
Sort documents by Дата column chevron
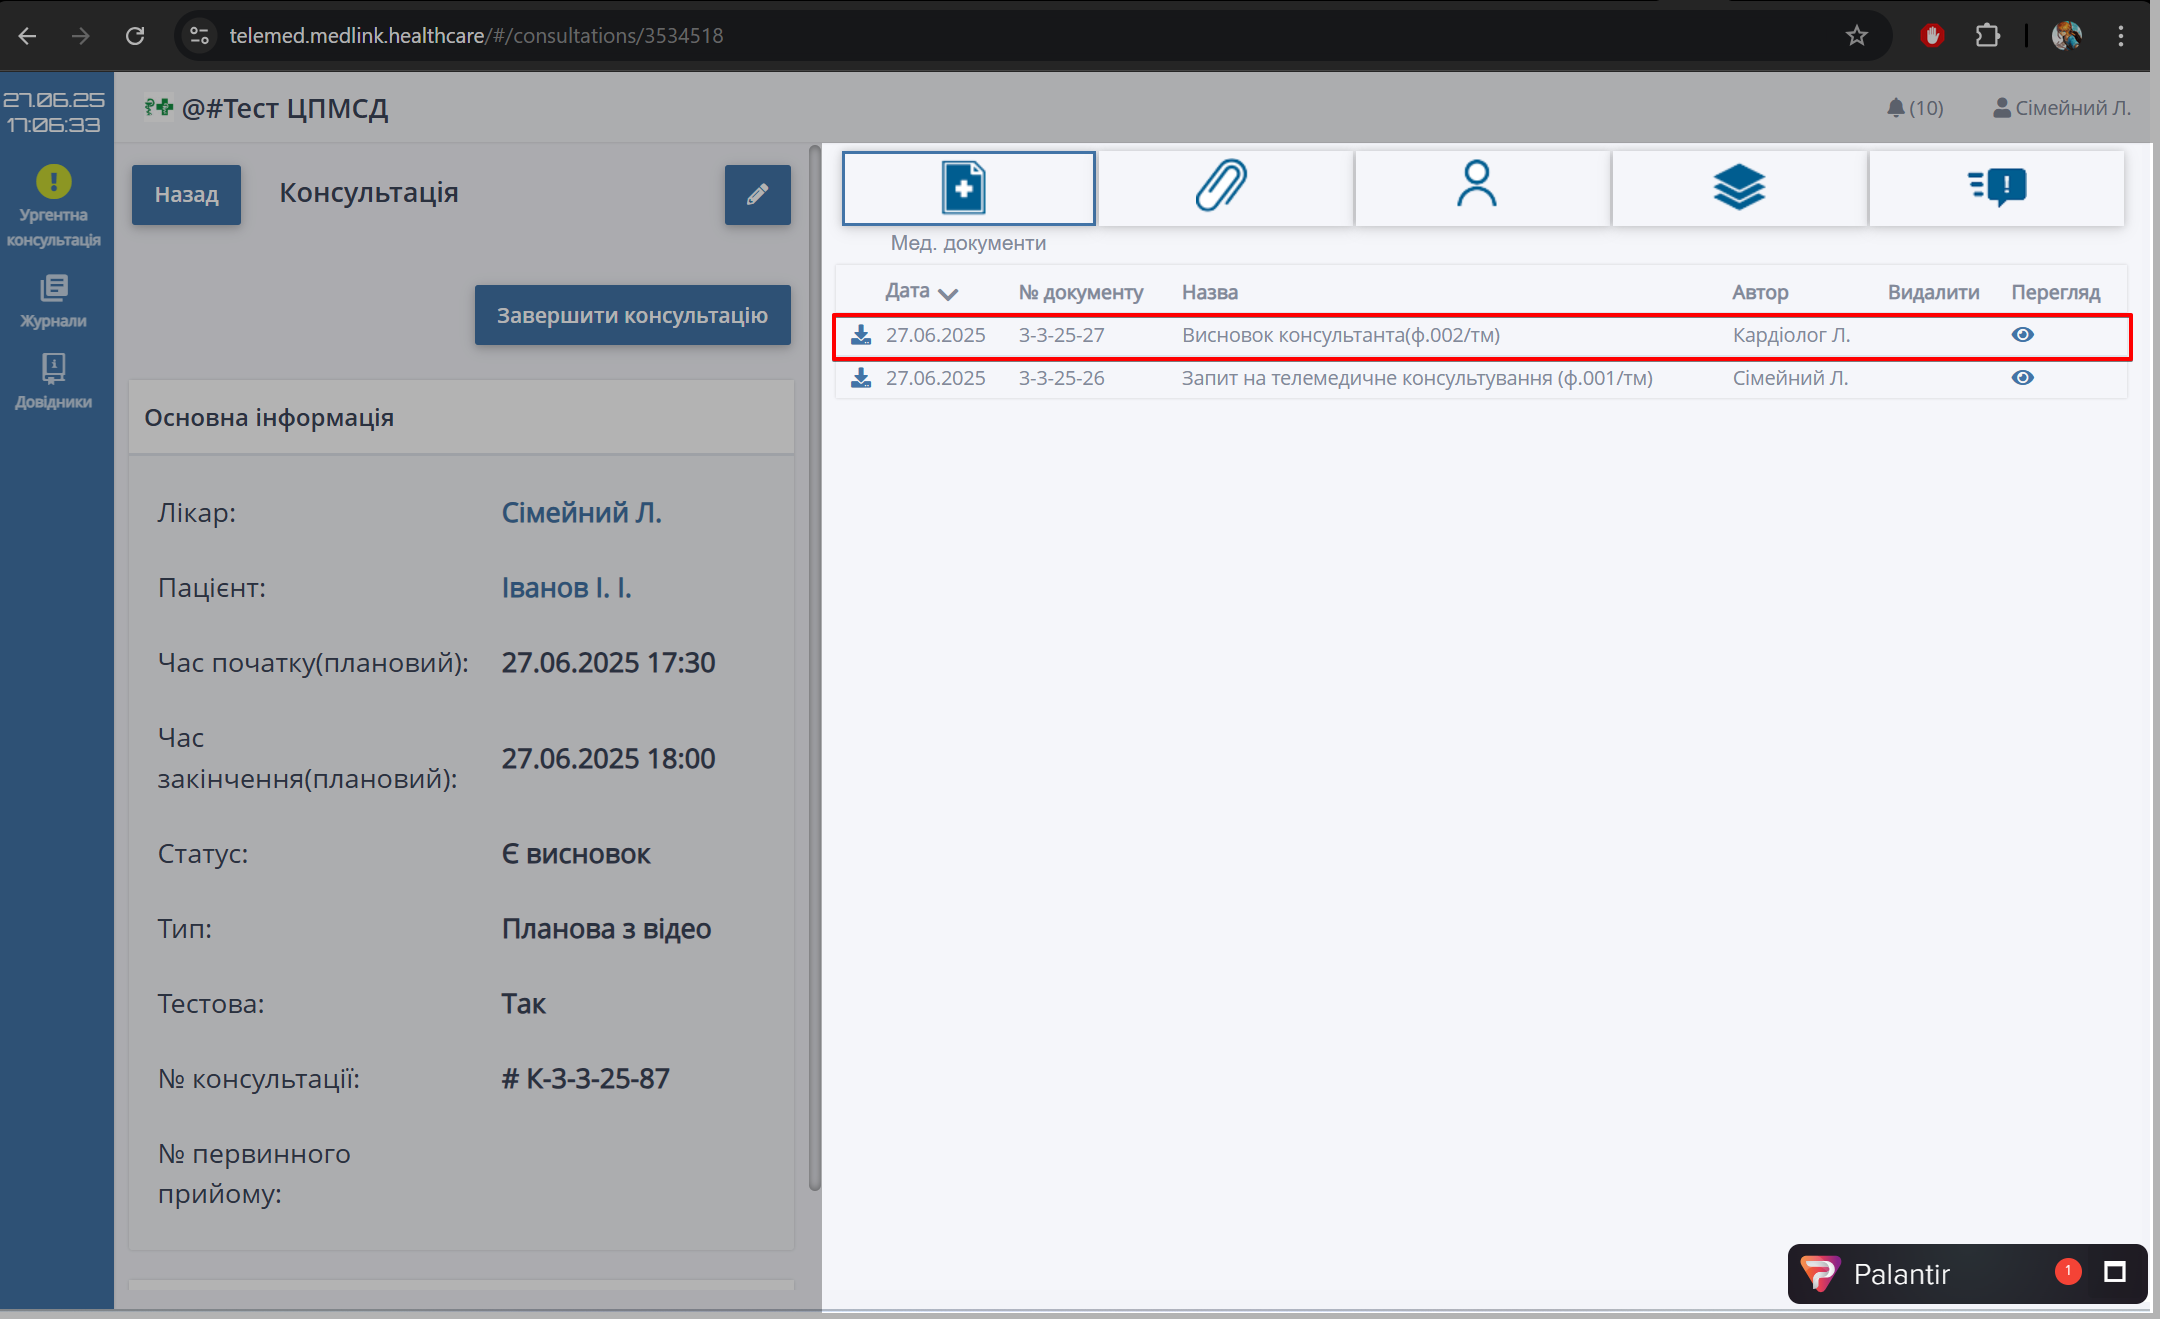(x=948, y=293)
